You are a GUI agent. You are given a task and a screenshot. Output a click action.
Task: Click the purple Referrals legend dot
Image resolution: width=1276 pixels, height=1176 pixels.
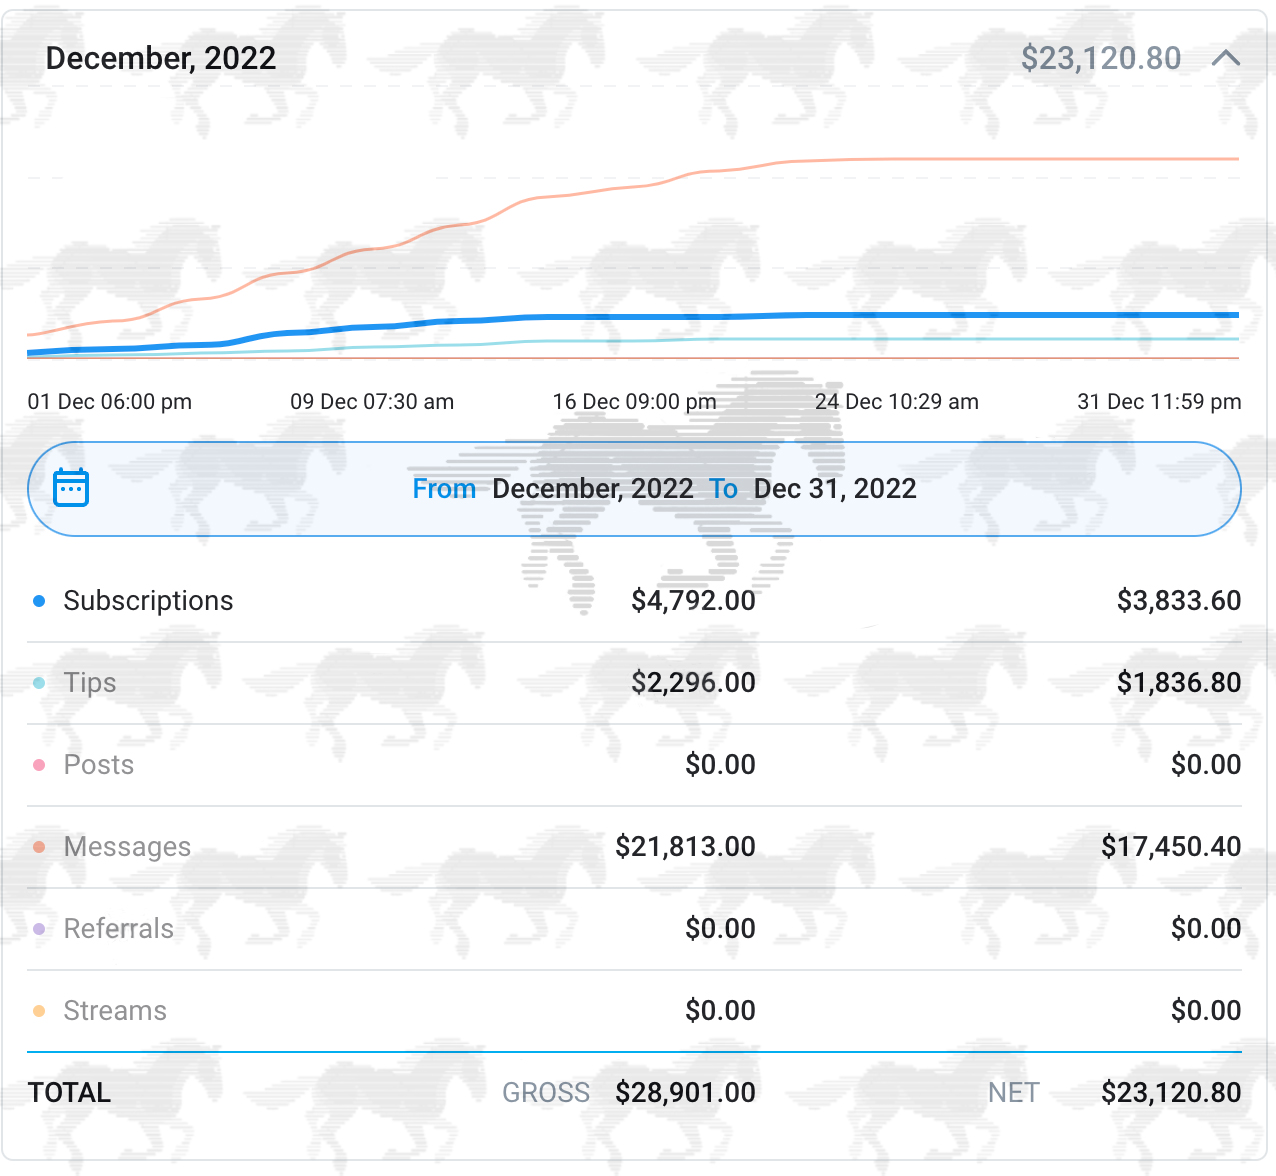[x=39, y=929]
